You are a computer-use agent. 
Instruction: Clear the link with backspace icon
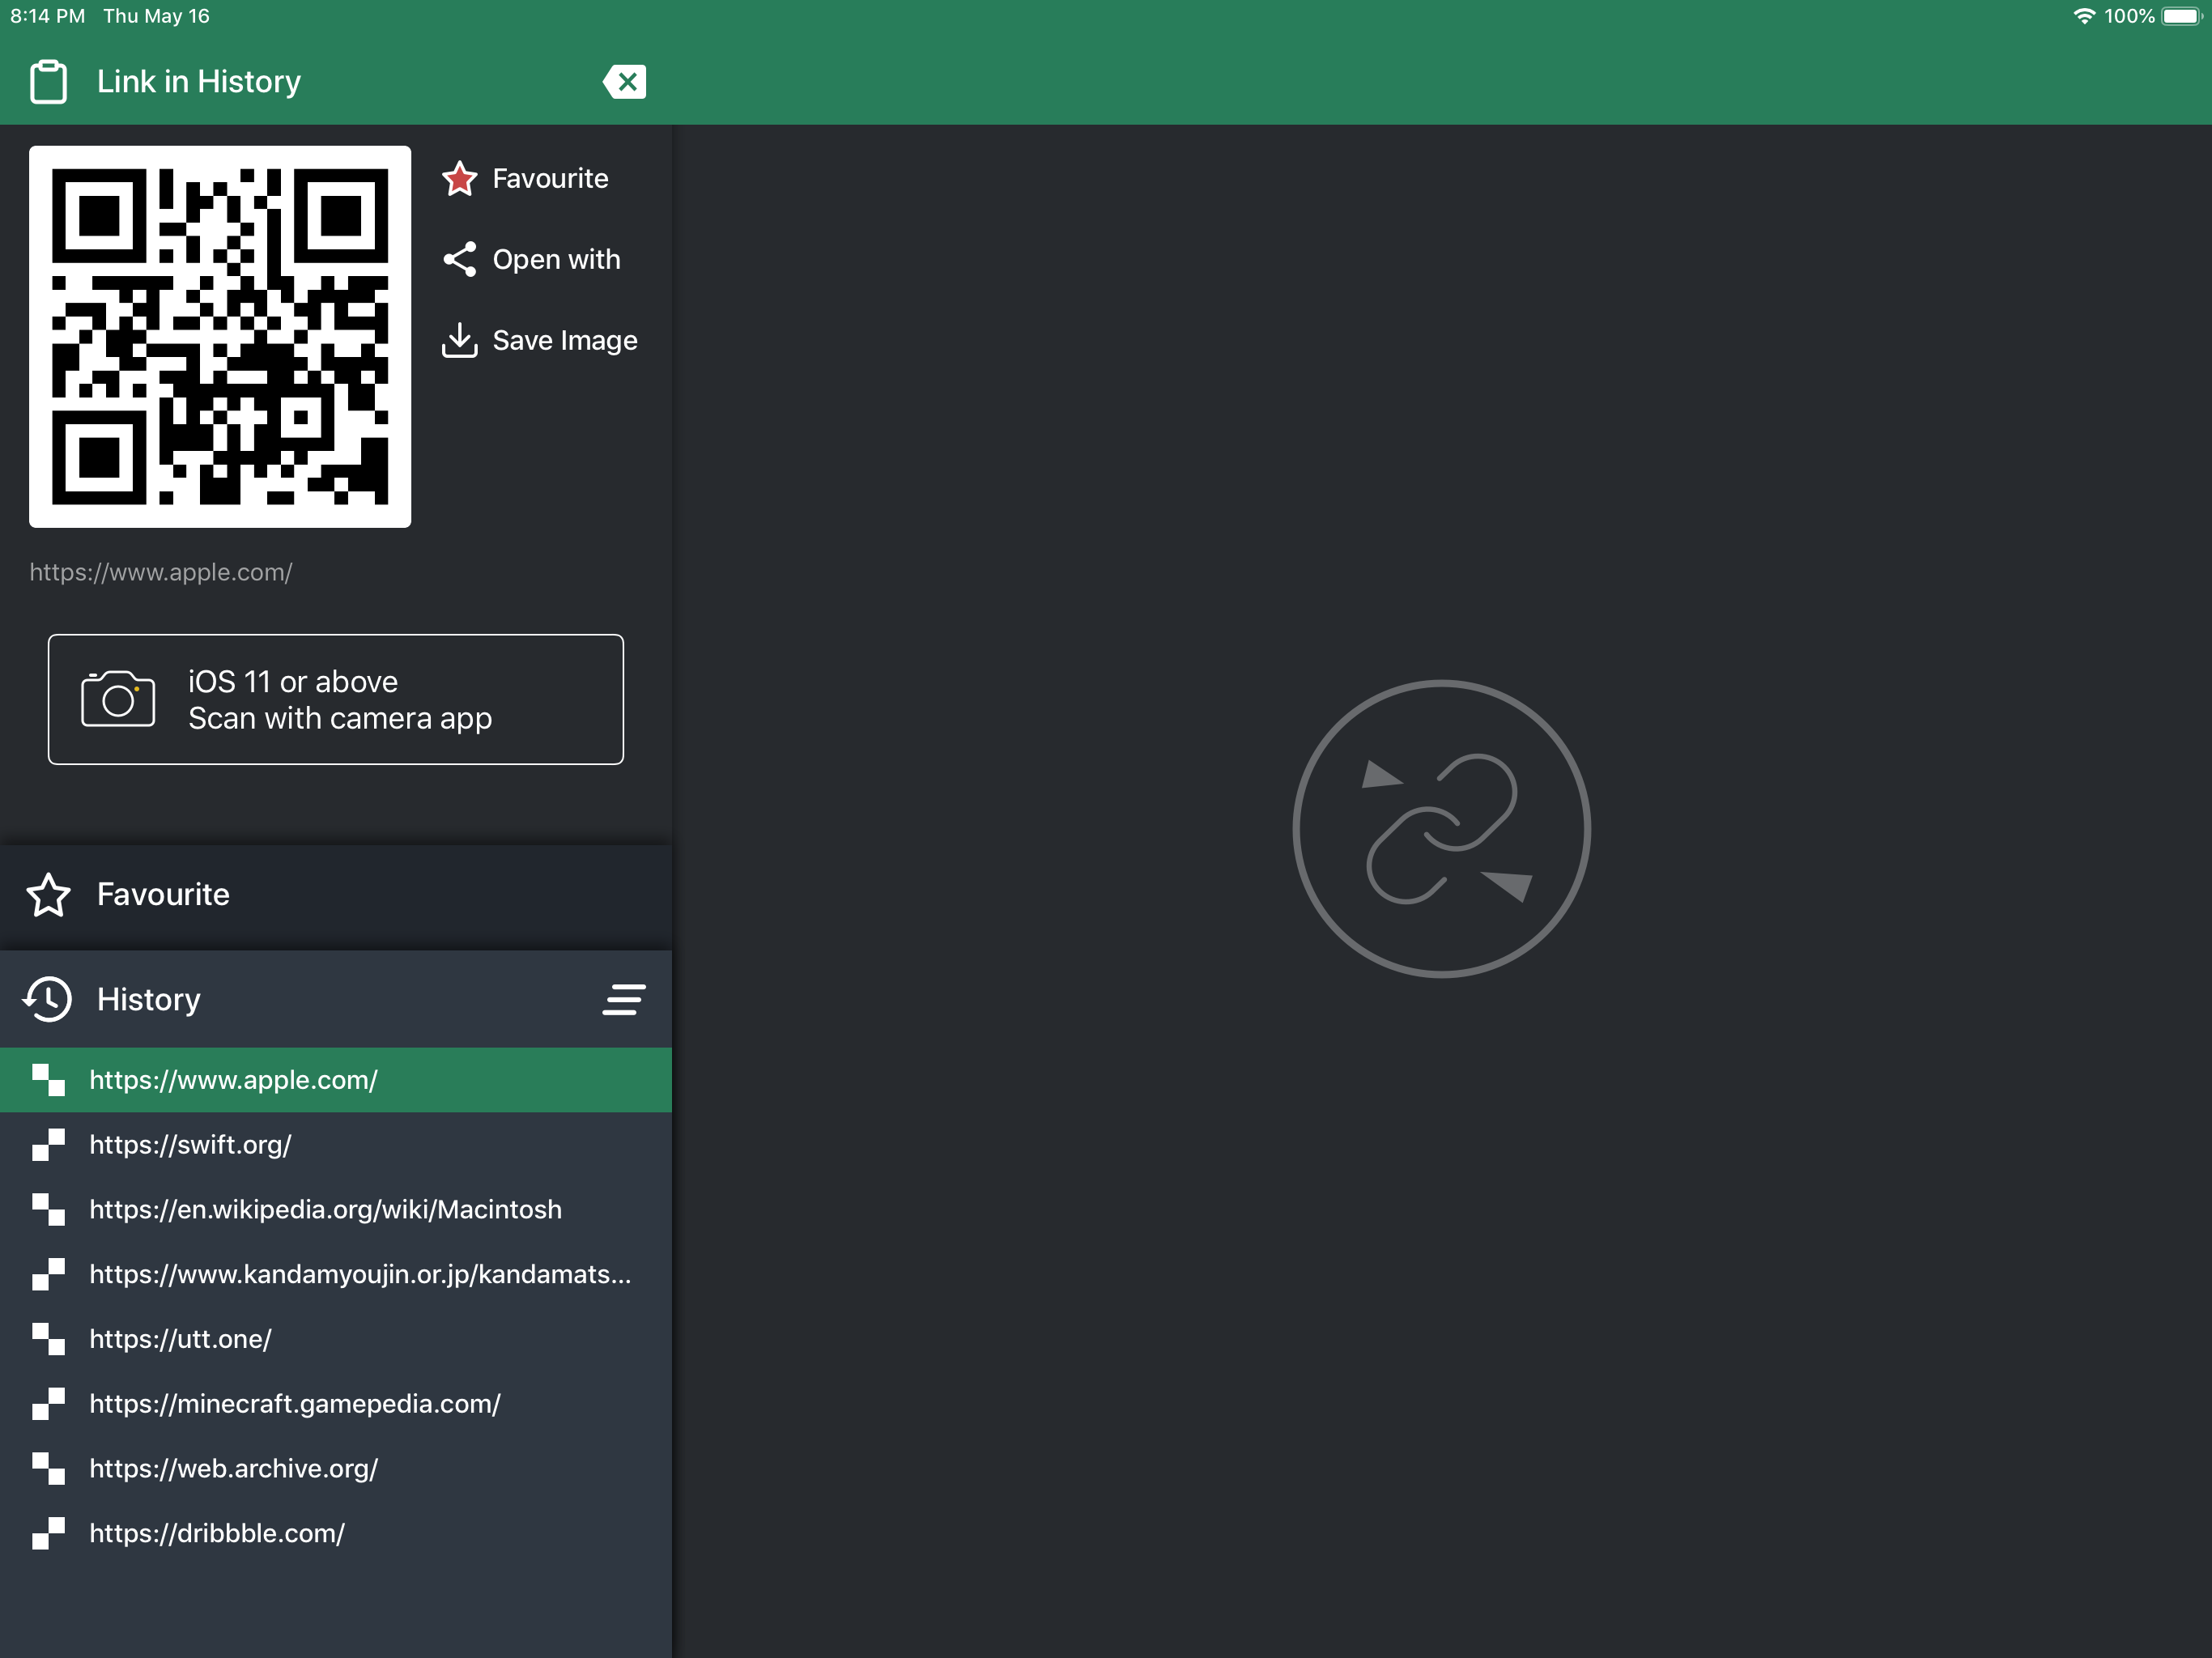tap(624, 81)
